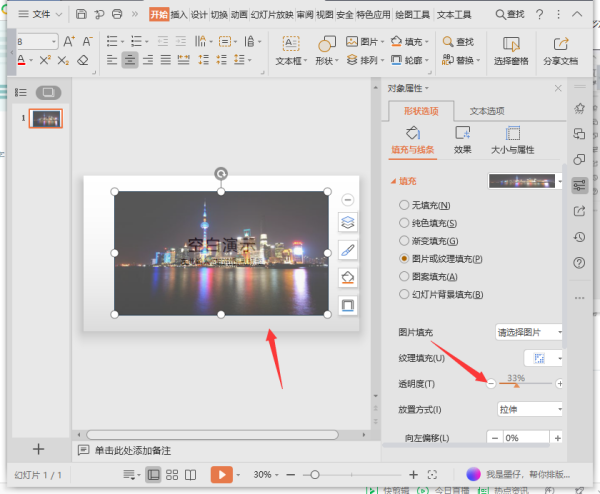Open the Animation ribbon tab

point(239,15)
